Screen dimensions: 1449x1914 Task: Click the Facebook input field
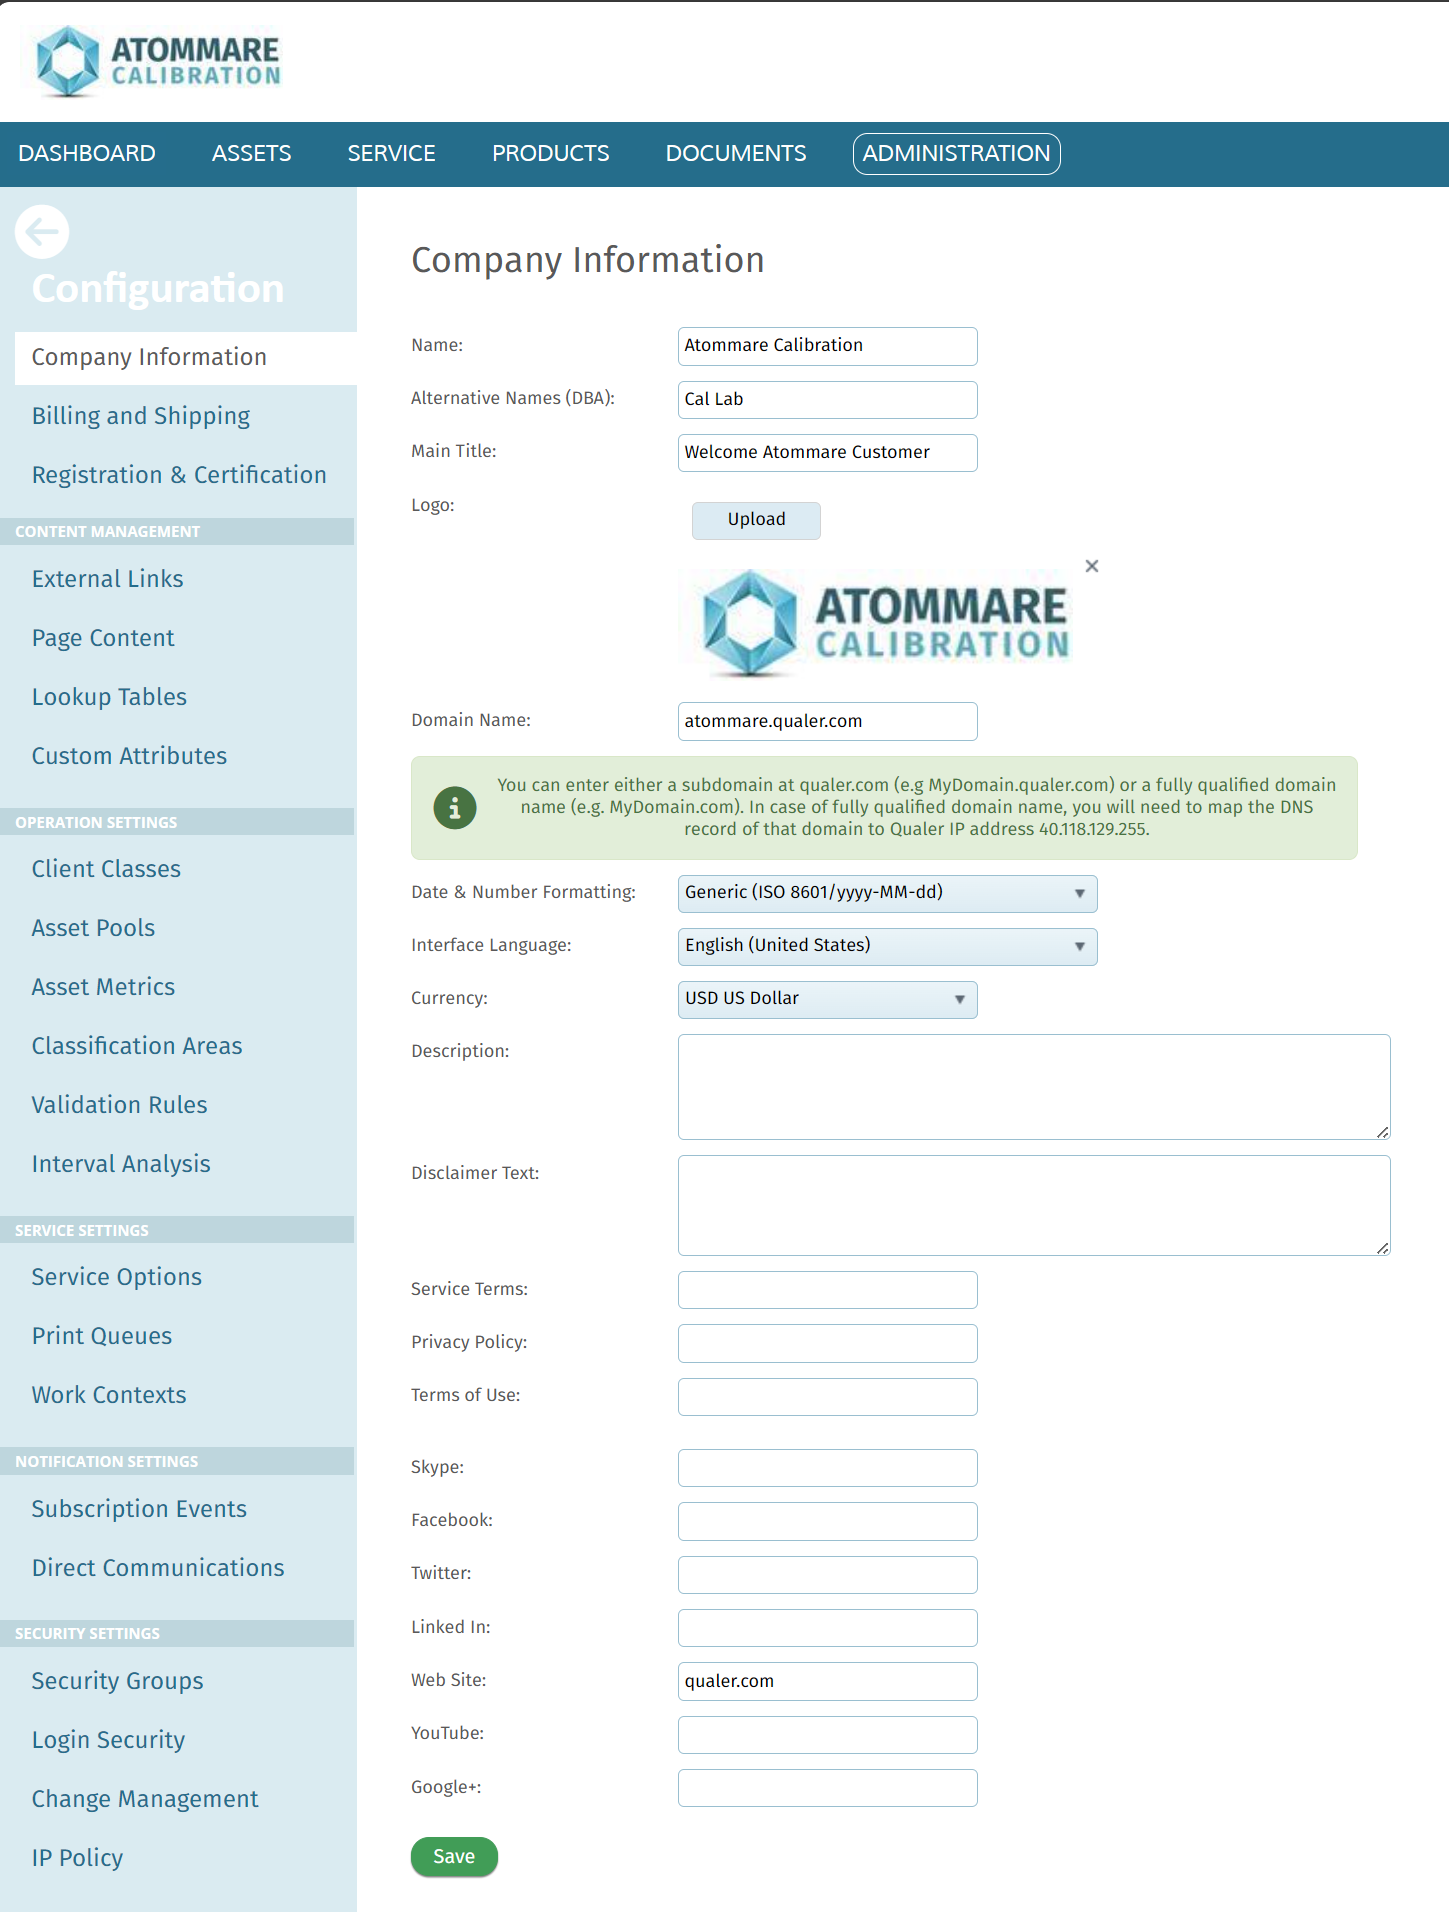pos(827,1521)
